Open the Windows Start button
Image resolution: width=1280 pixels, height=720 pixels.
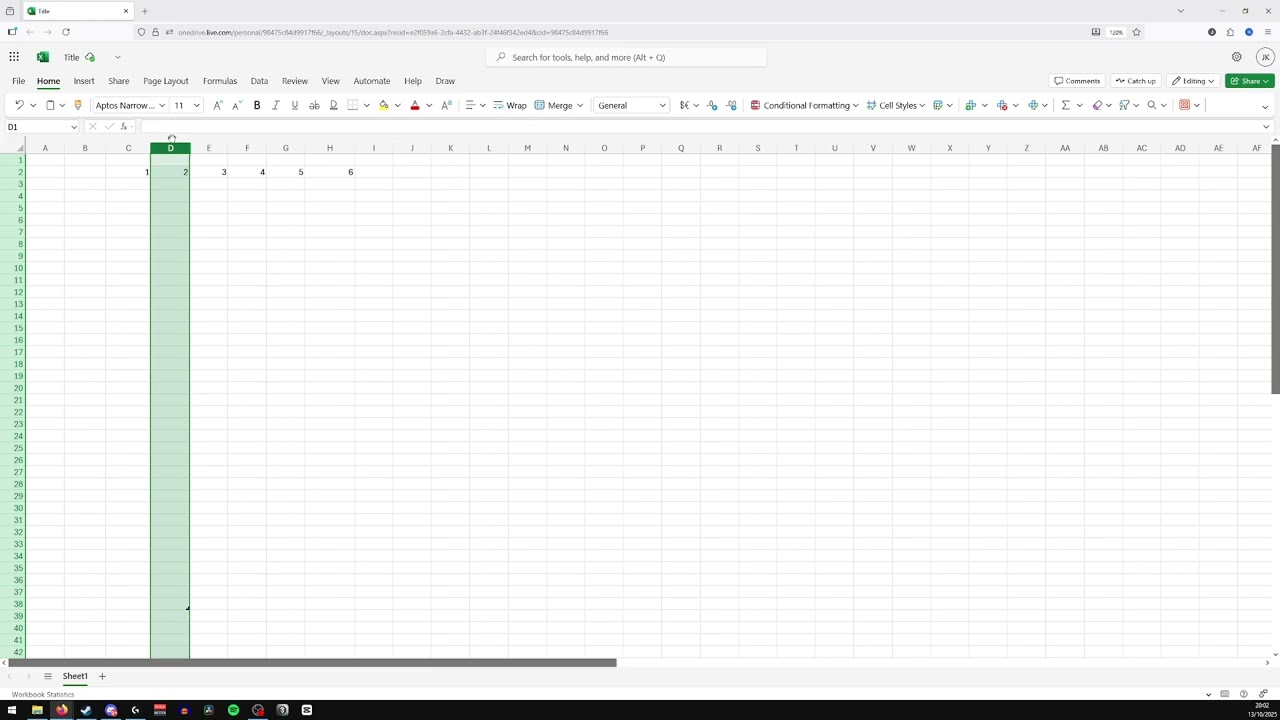point(12,710)
